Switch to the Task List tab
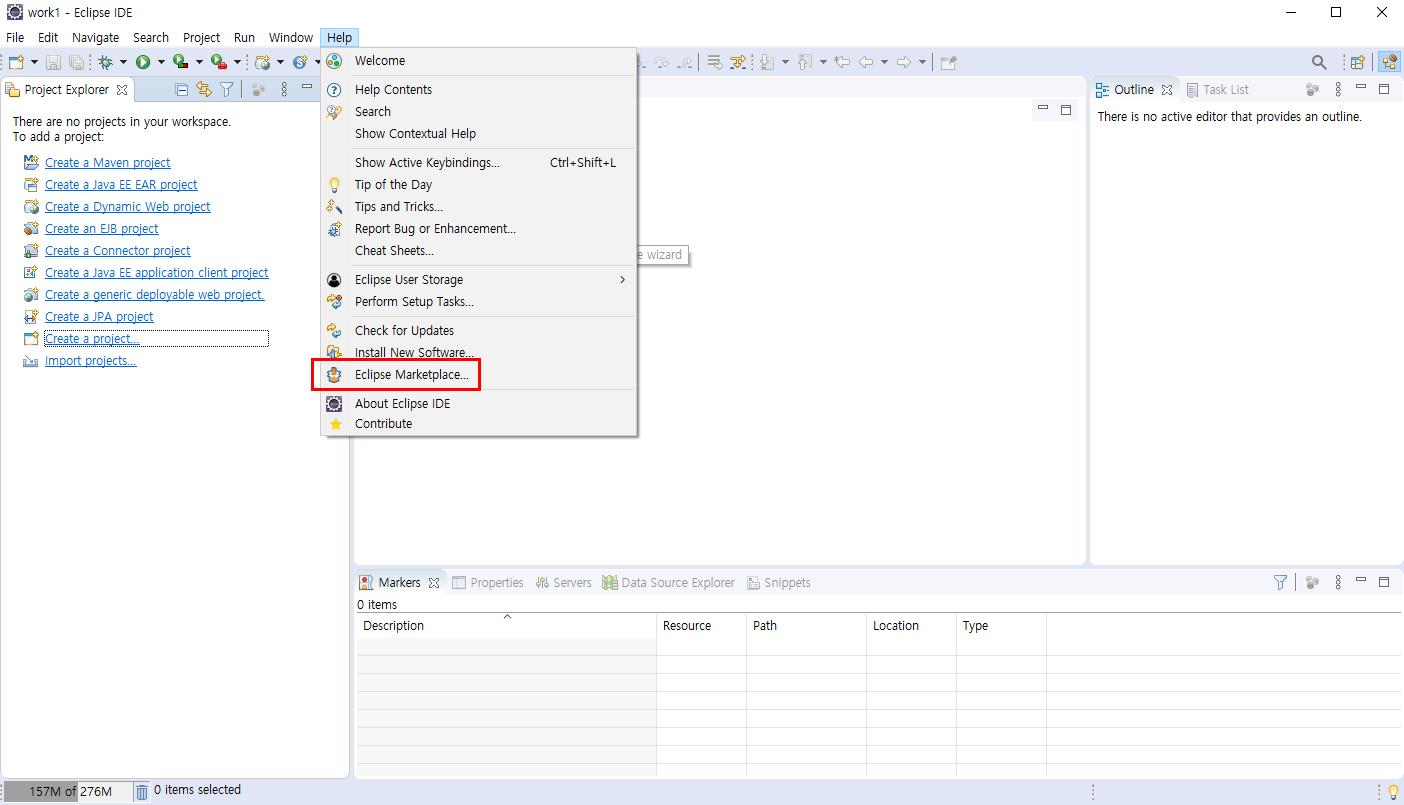 click(x=1217, y=90)
